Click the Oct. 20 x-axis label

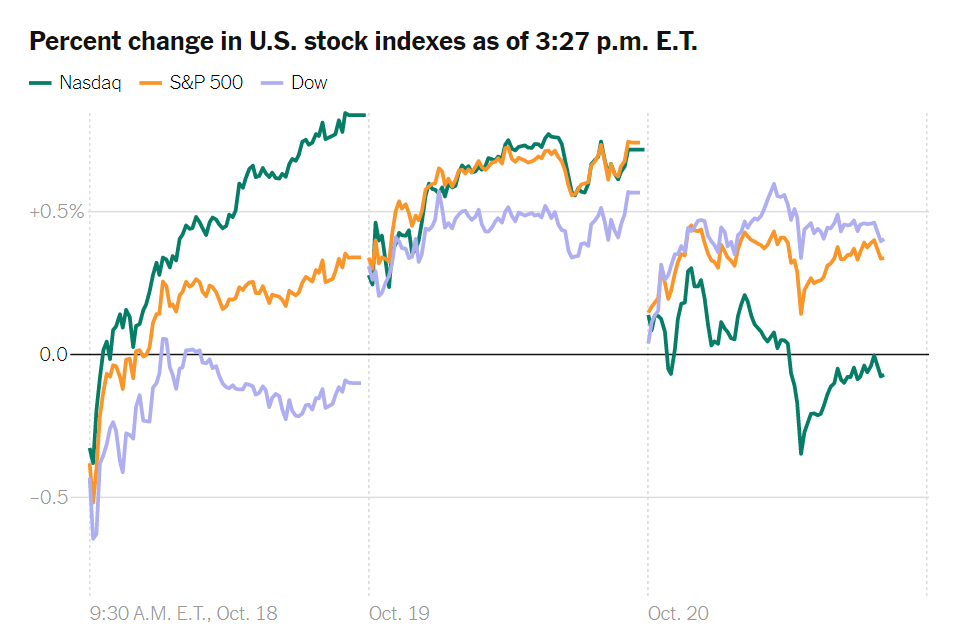point(678,613)
